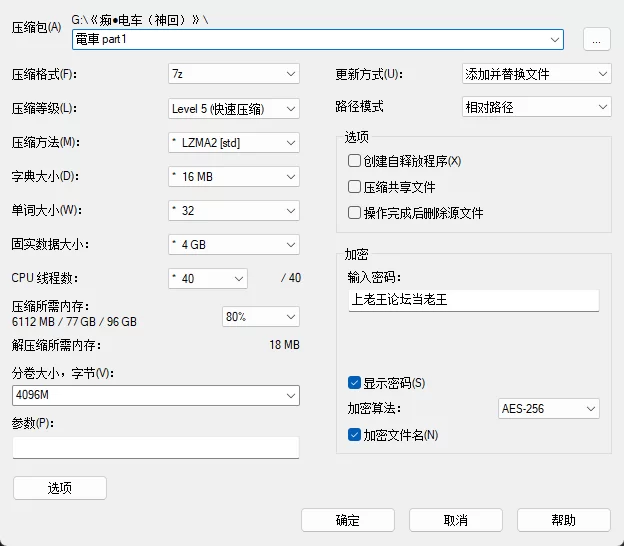
Task: Check the 压缩共享文件 option
Action: [354, 187]
